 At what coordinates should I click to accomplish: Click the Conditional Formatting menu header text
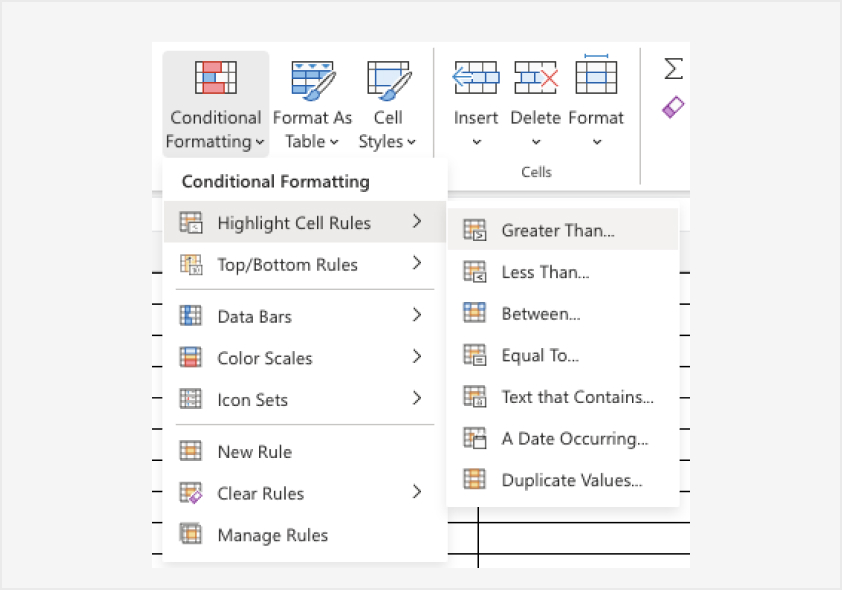pyautogui.click(x=275, y=182)
